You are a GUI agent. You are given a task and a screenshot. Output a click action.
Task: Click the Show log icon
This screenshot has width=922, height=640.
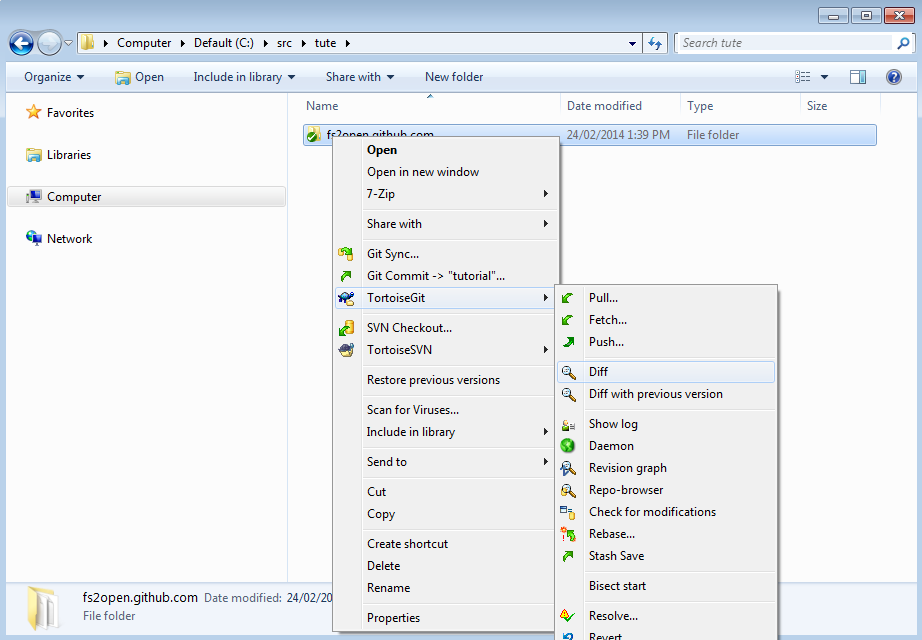coord(568,424)
